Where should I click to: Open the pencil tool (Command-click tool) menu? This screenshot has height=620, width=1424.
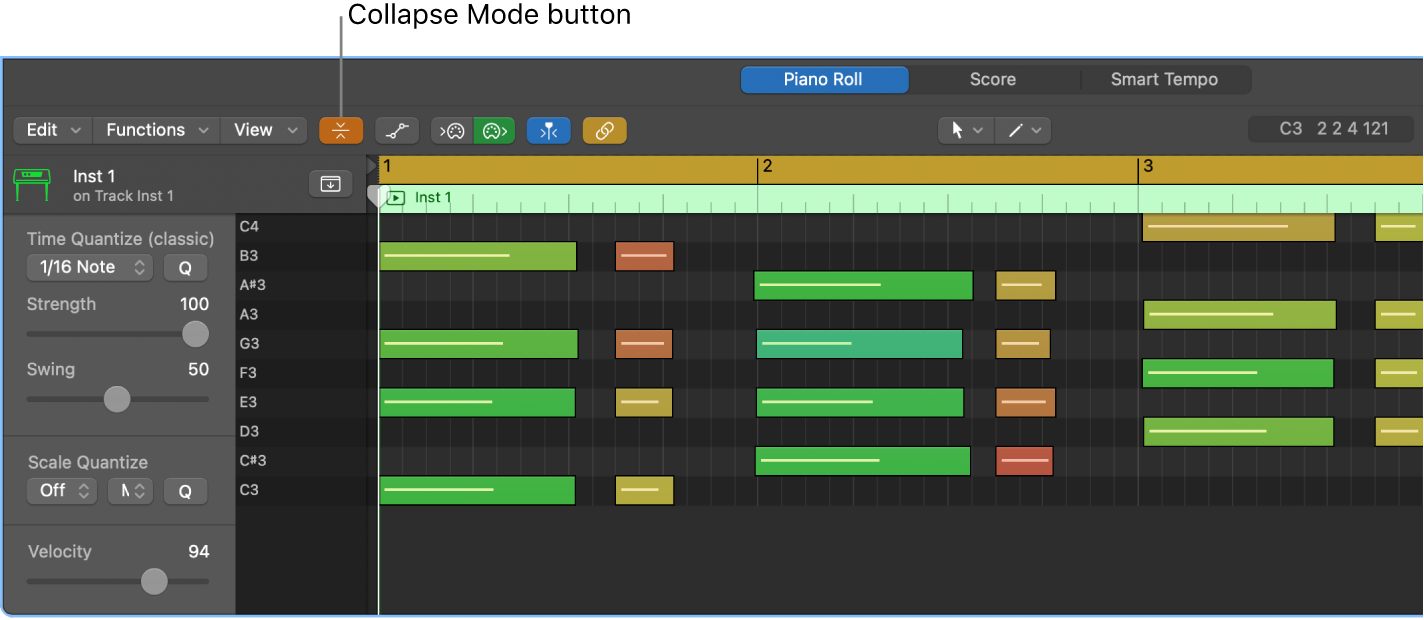1023,130
